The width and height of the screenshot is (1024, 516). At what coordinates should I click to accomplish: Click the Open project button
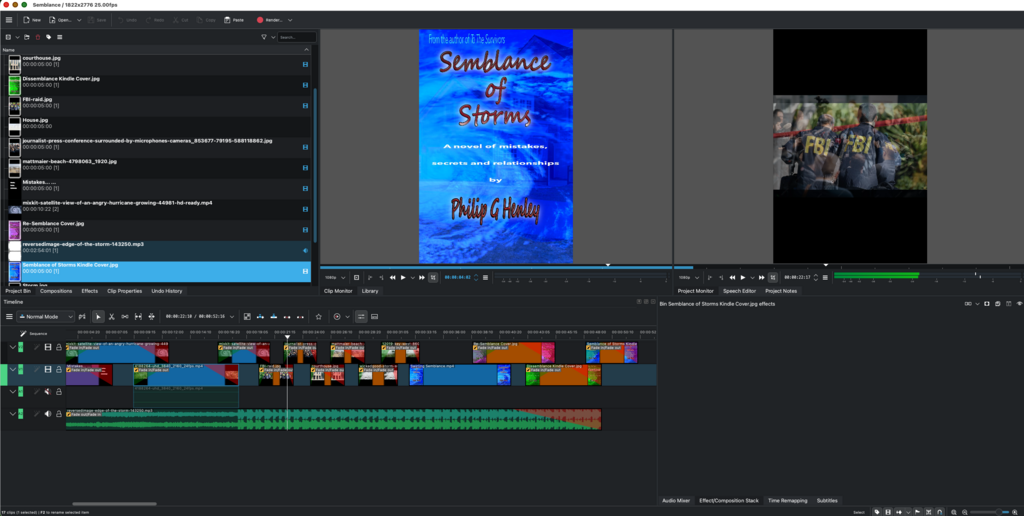(61, 20)
